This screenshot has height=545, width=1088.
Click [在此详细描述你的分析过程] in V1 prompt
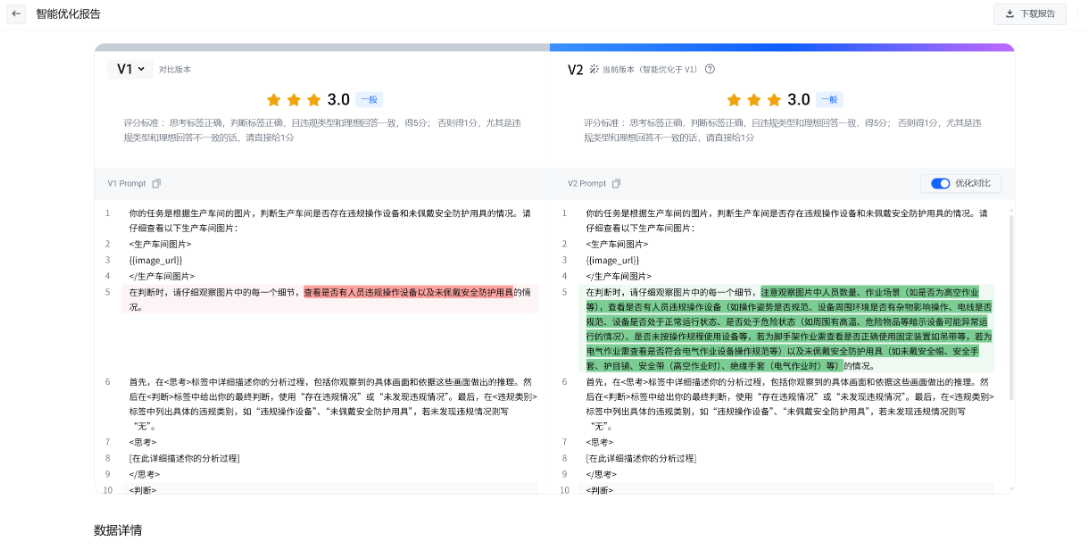pos(184,458)
